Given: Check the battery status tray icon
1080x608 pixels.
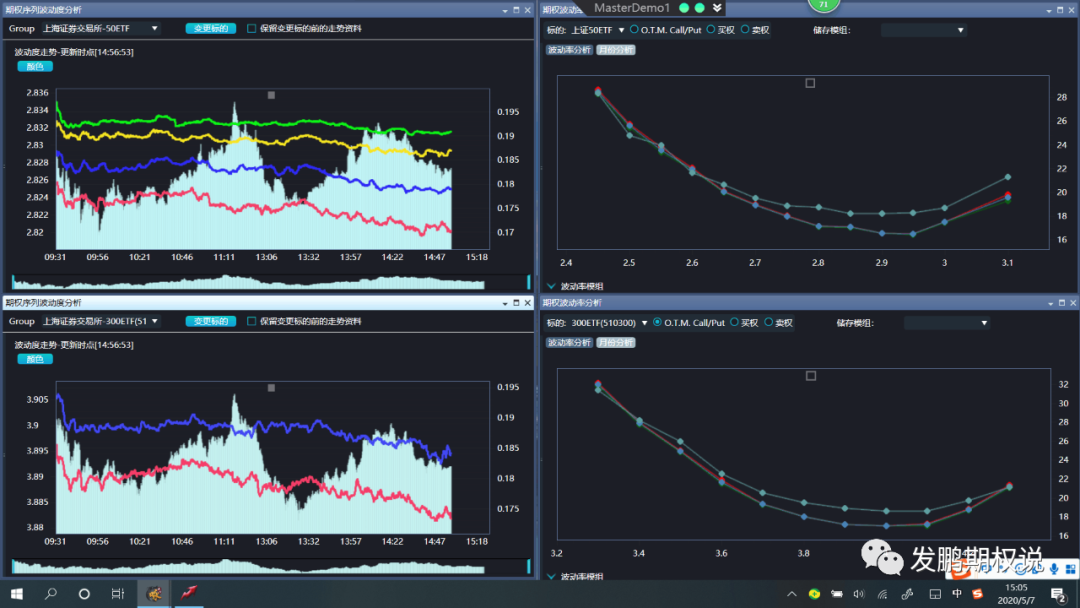Looking at the screenshot, I should (837, 594).
